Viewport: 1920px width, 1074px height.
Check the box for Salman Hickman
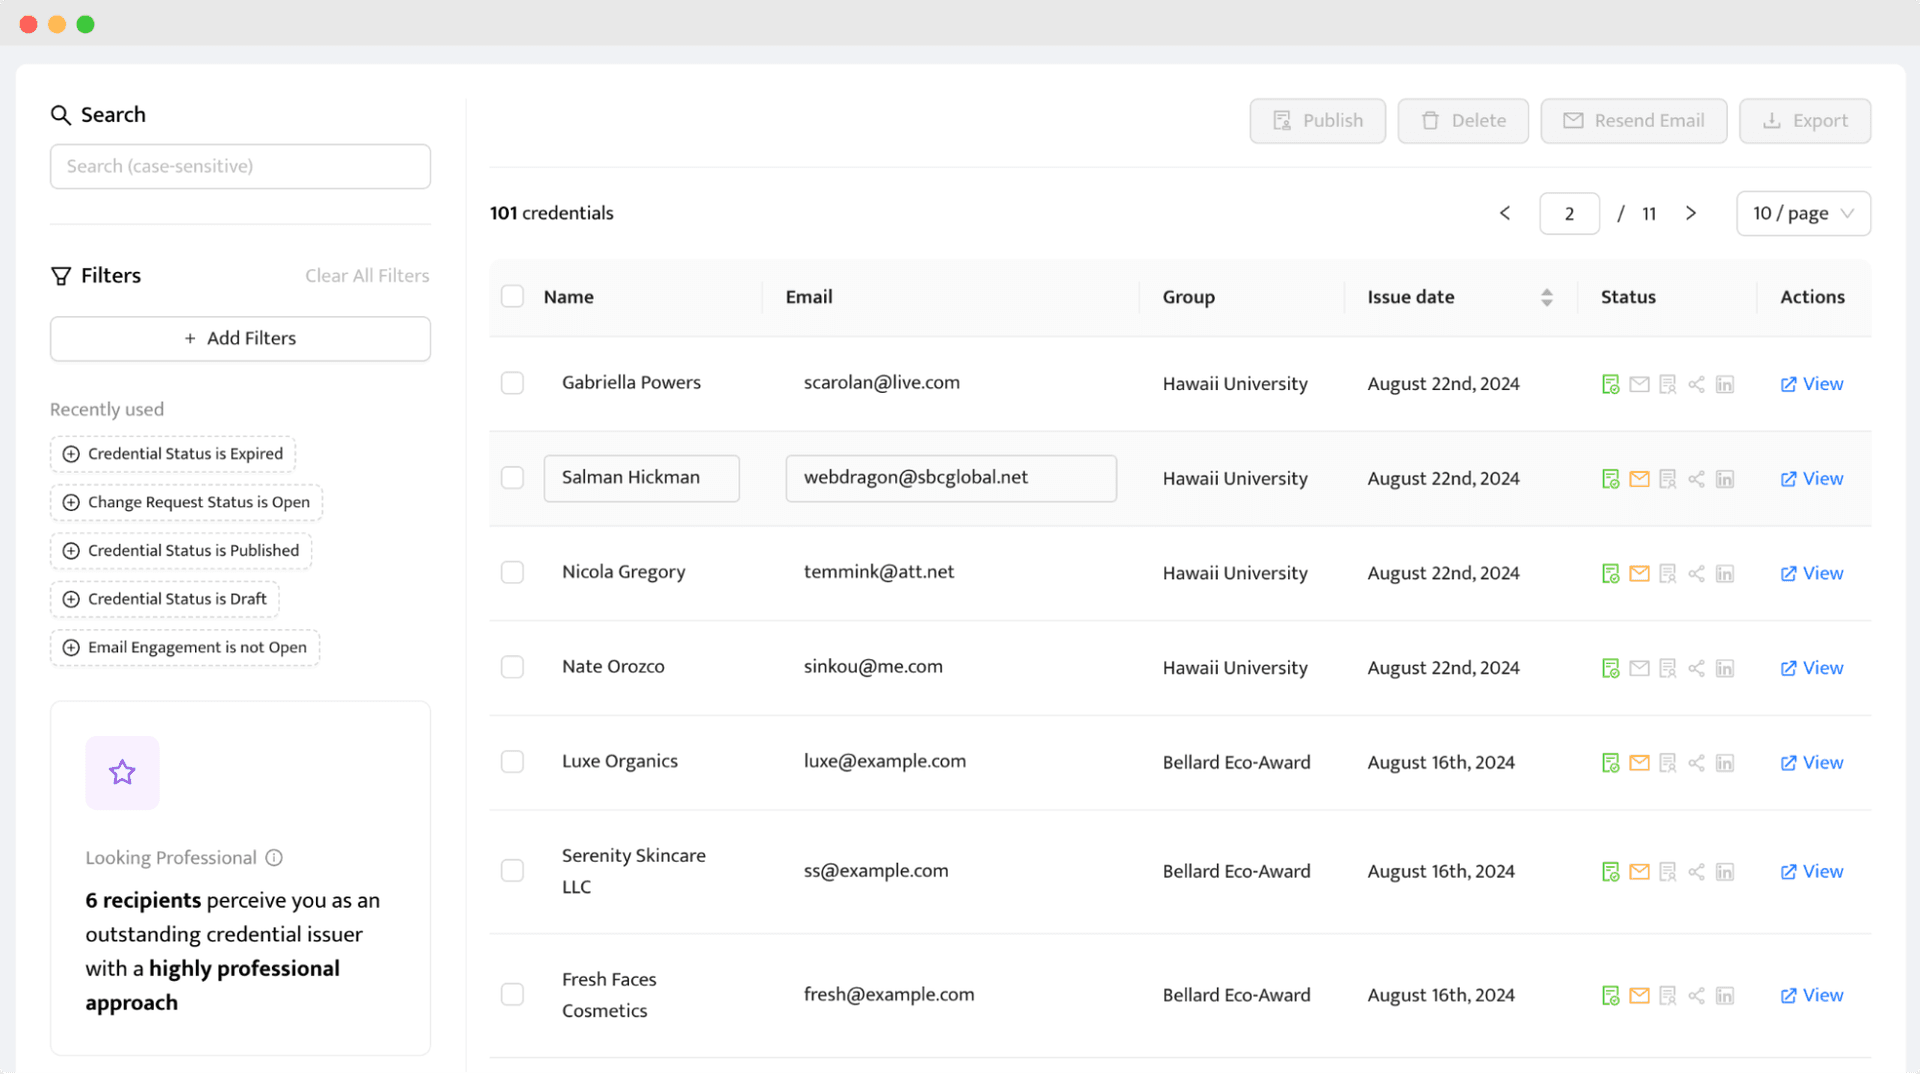pyautogui.click(x=512, y=478)
